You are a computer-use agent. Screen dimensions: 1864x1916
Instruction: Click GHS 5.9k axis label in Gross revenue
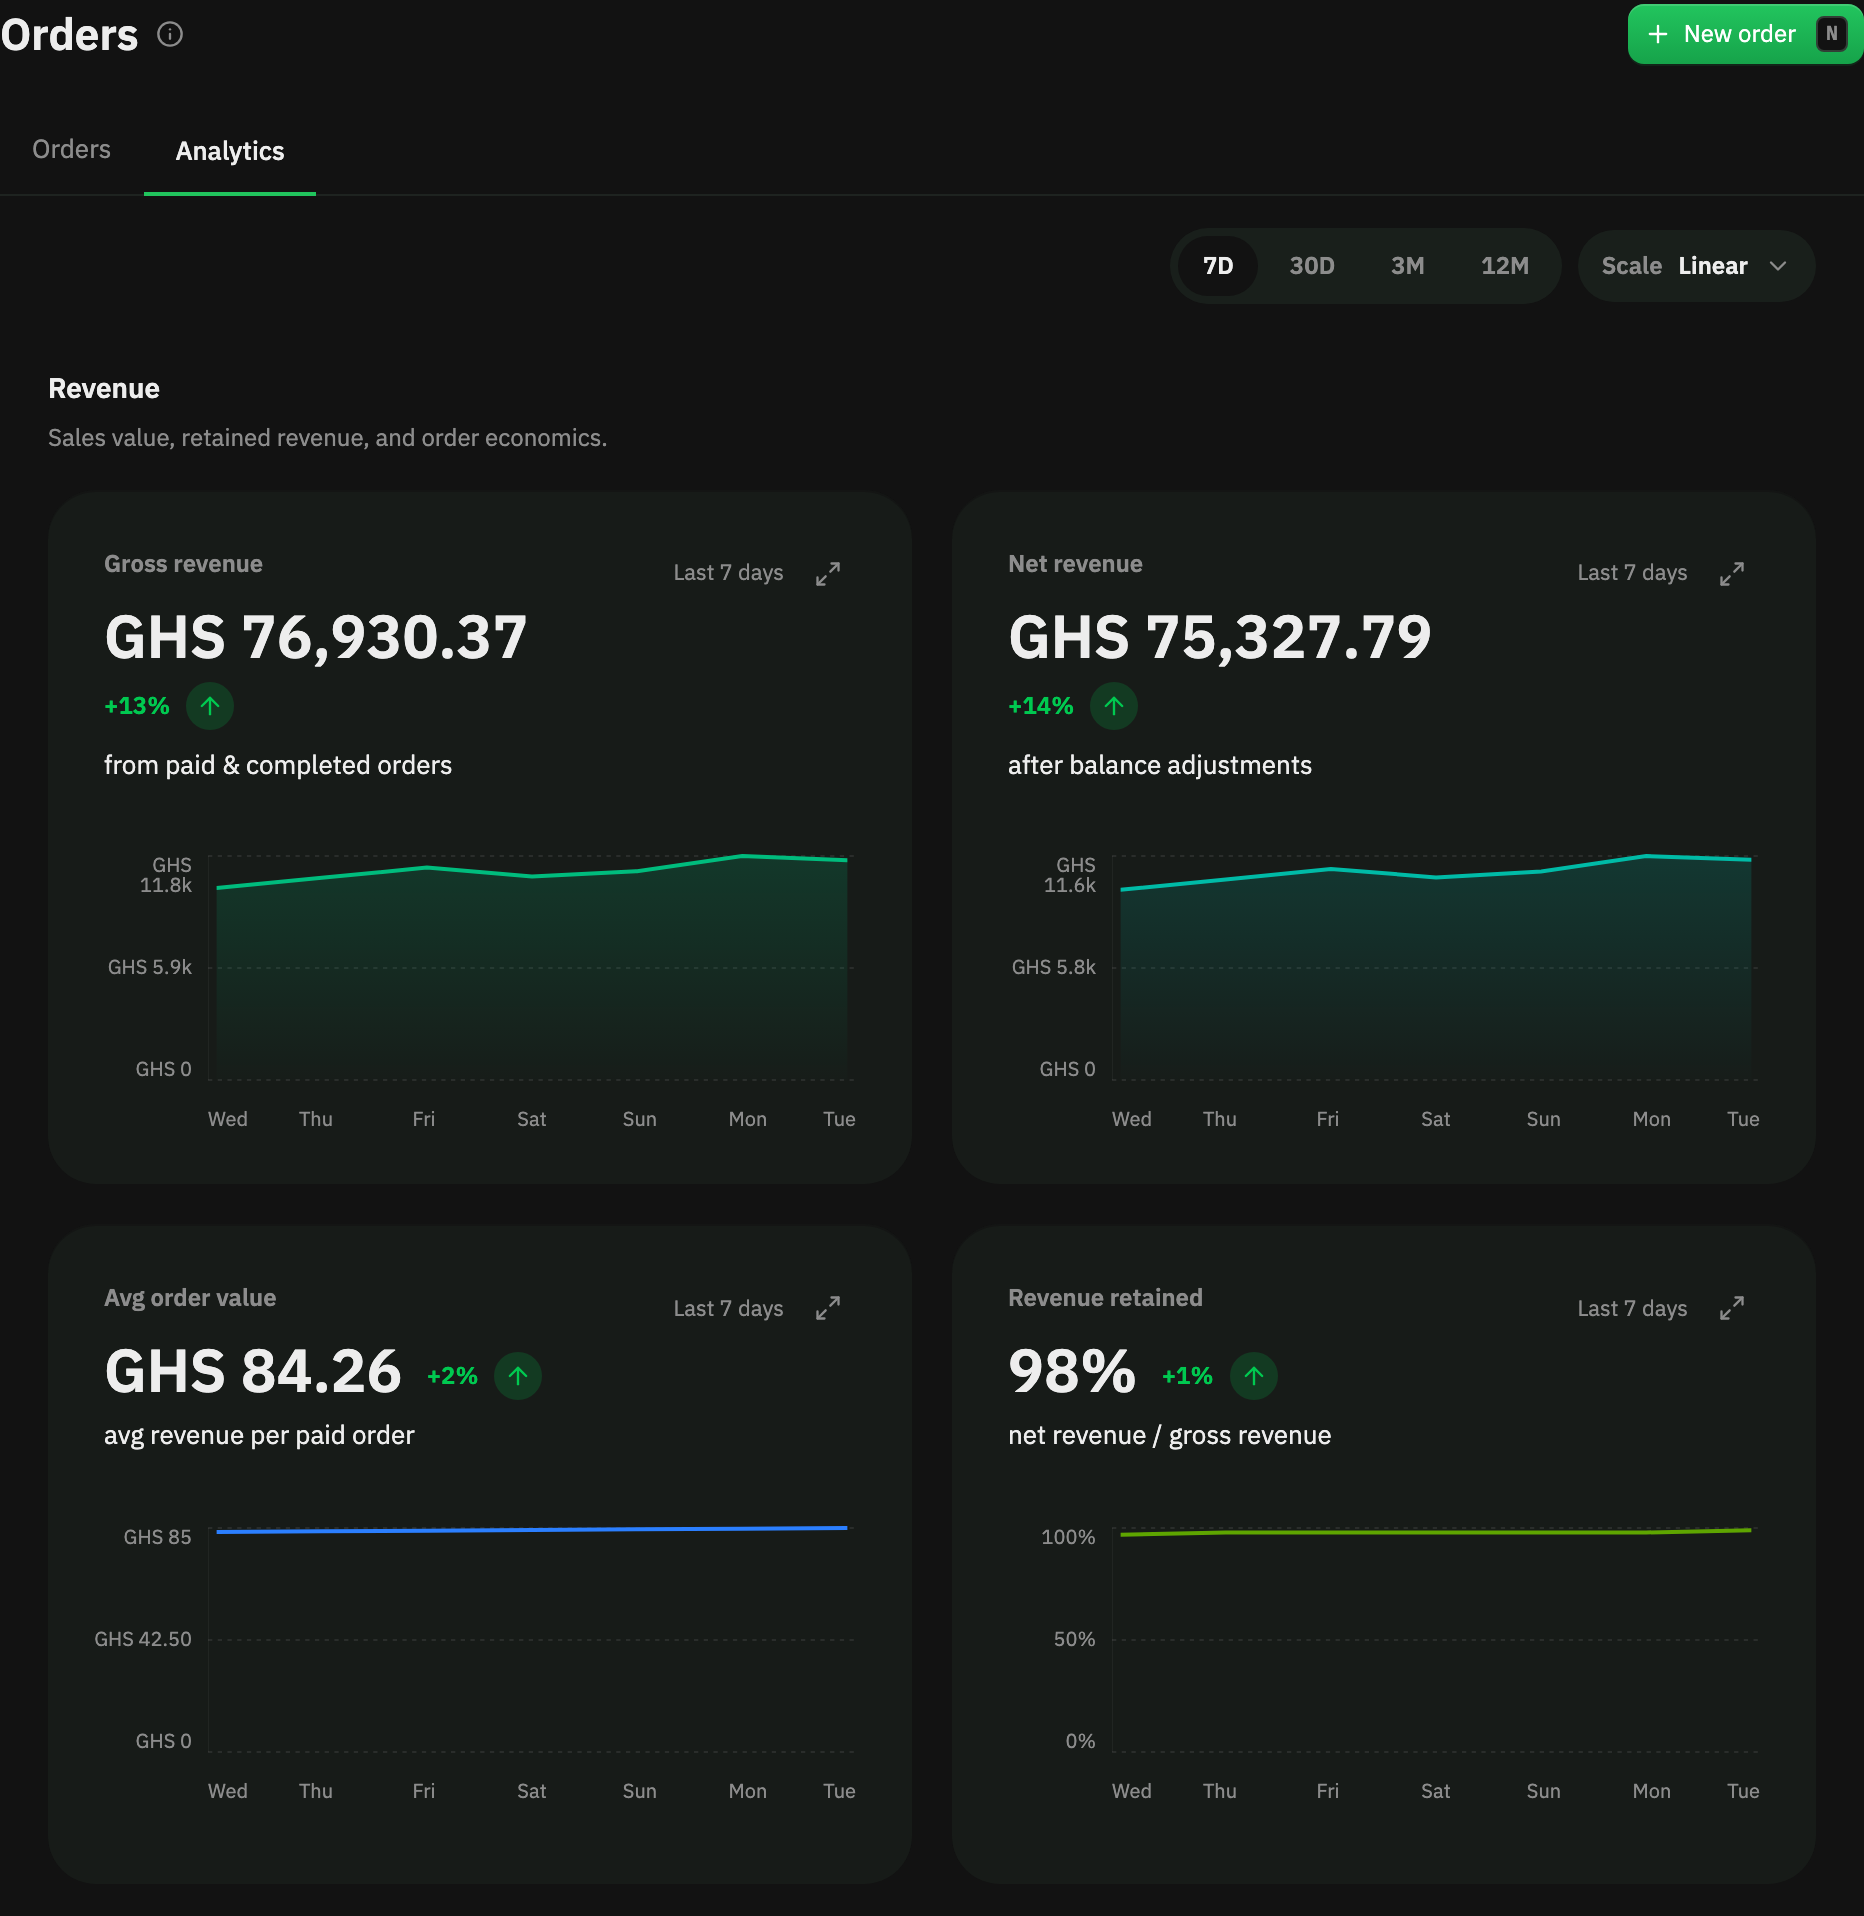(x=150, y=967)
